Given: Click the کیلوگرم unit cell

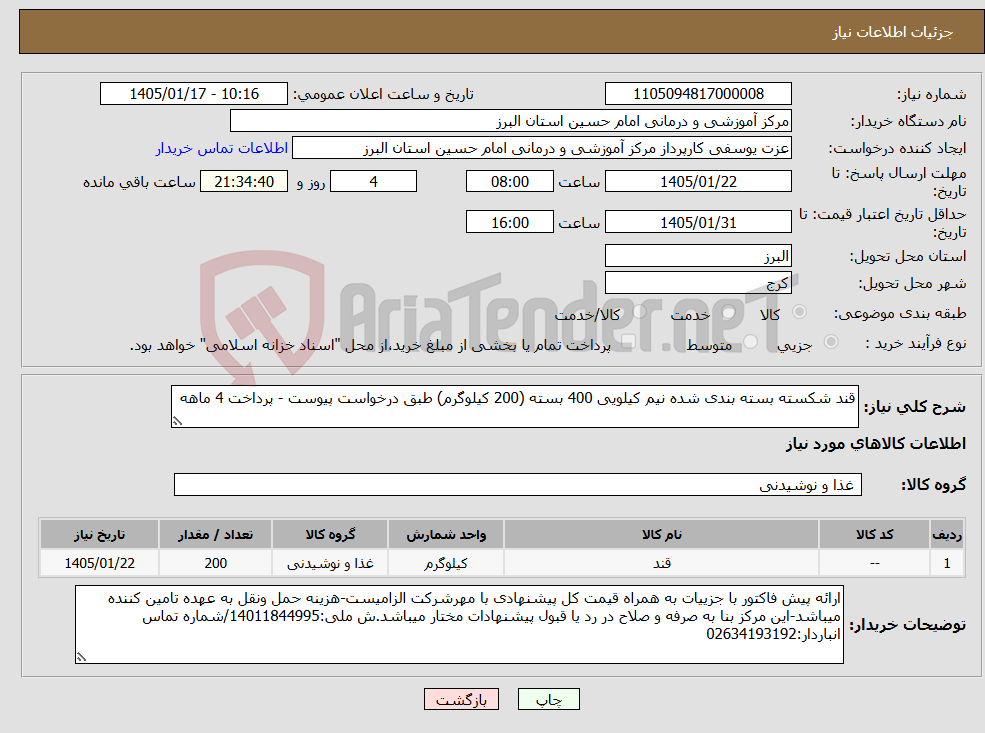Looking at the screenshot, I should tap(446, 563).
